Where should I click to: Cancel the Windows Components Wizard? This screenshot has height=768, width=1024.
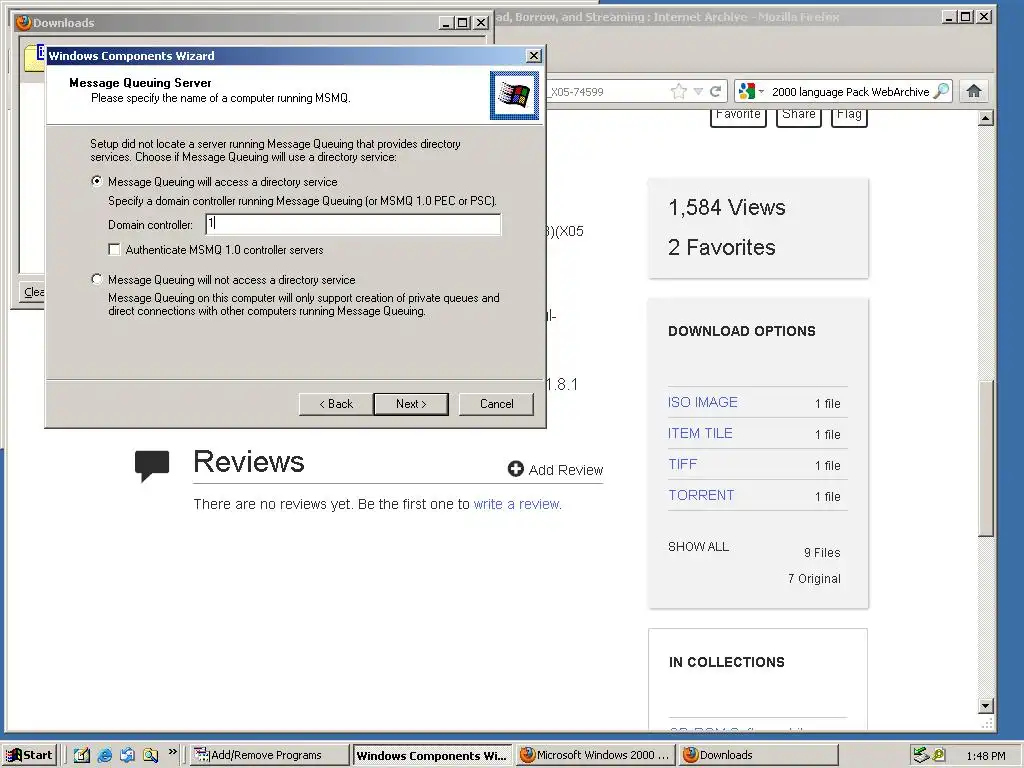pyautogui.click(x=496, y=404)
